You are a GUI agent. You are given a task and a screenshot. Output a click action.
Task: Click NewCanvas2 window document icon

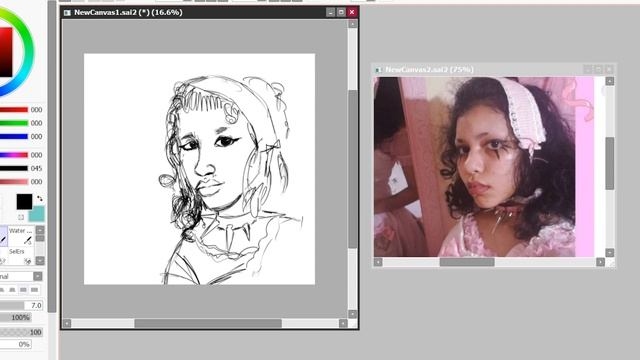click(x=378, y=70)
